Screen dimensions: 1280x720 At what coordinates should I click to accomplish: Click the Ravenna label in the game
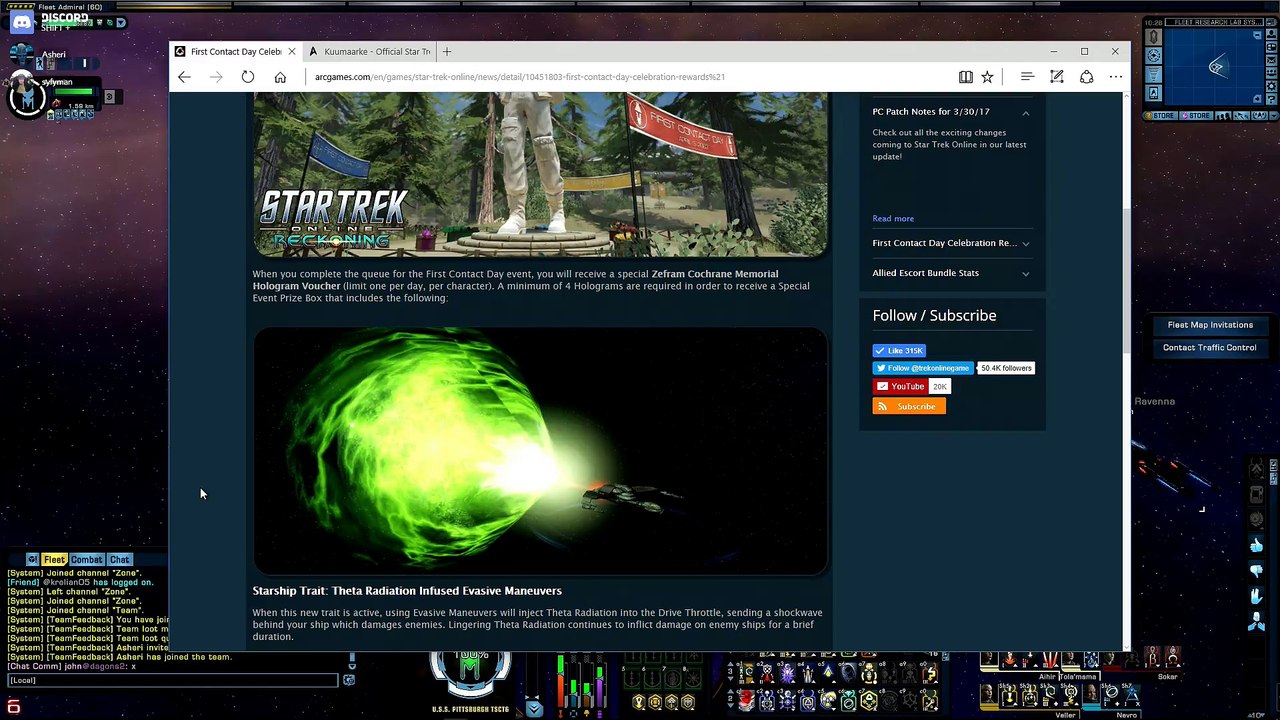click(1155, 402)
